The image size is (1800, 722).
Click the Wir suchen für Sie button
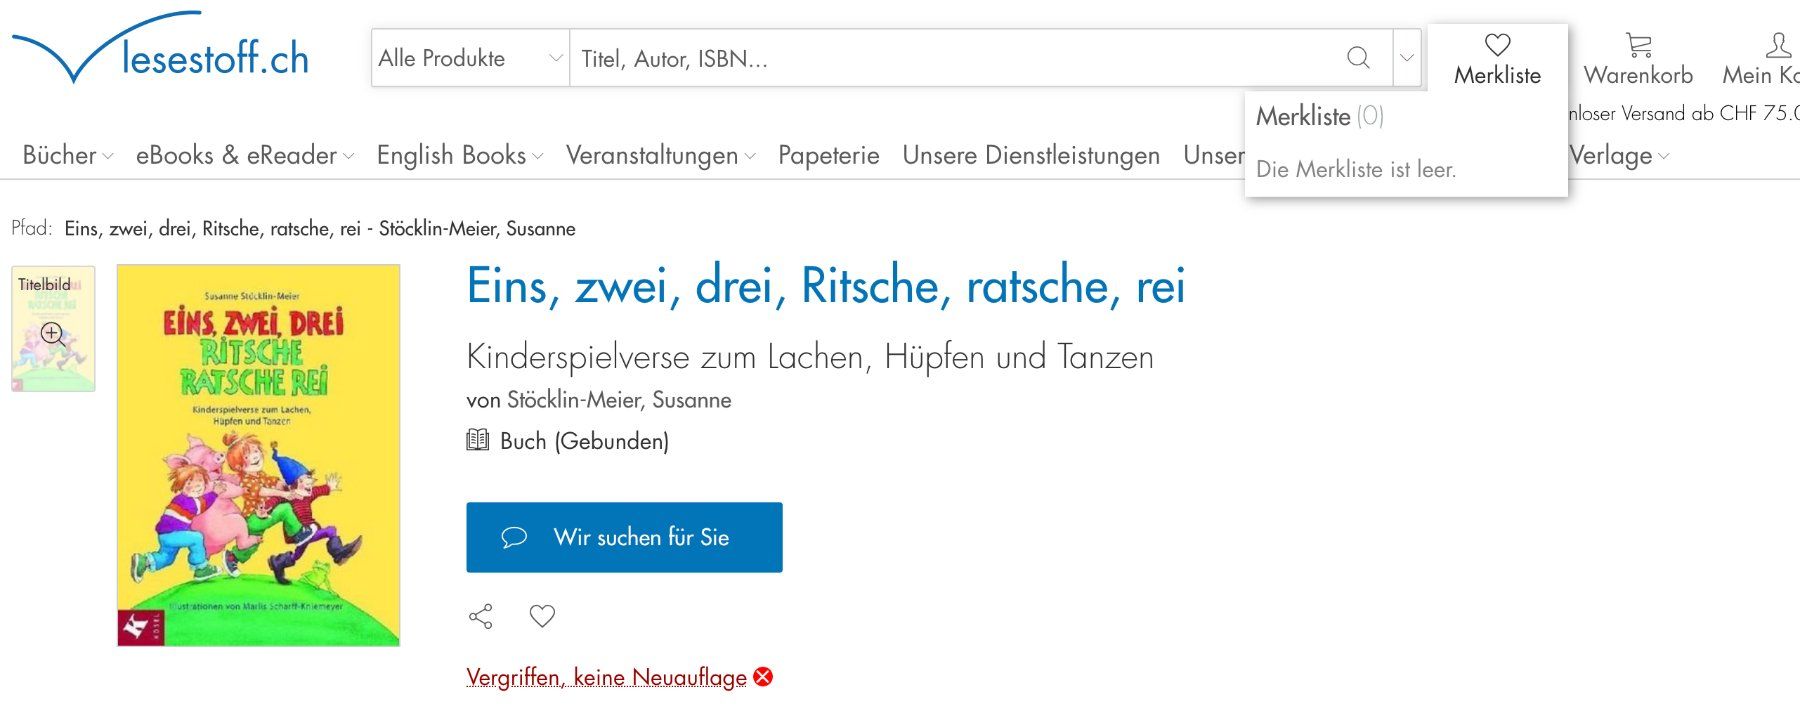coord(624,537)
